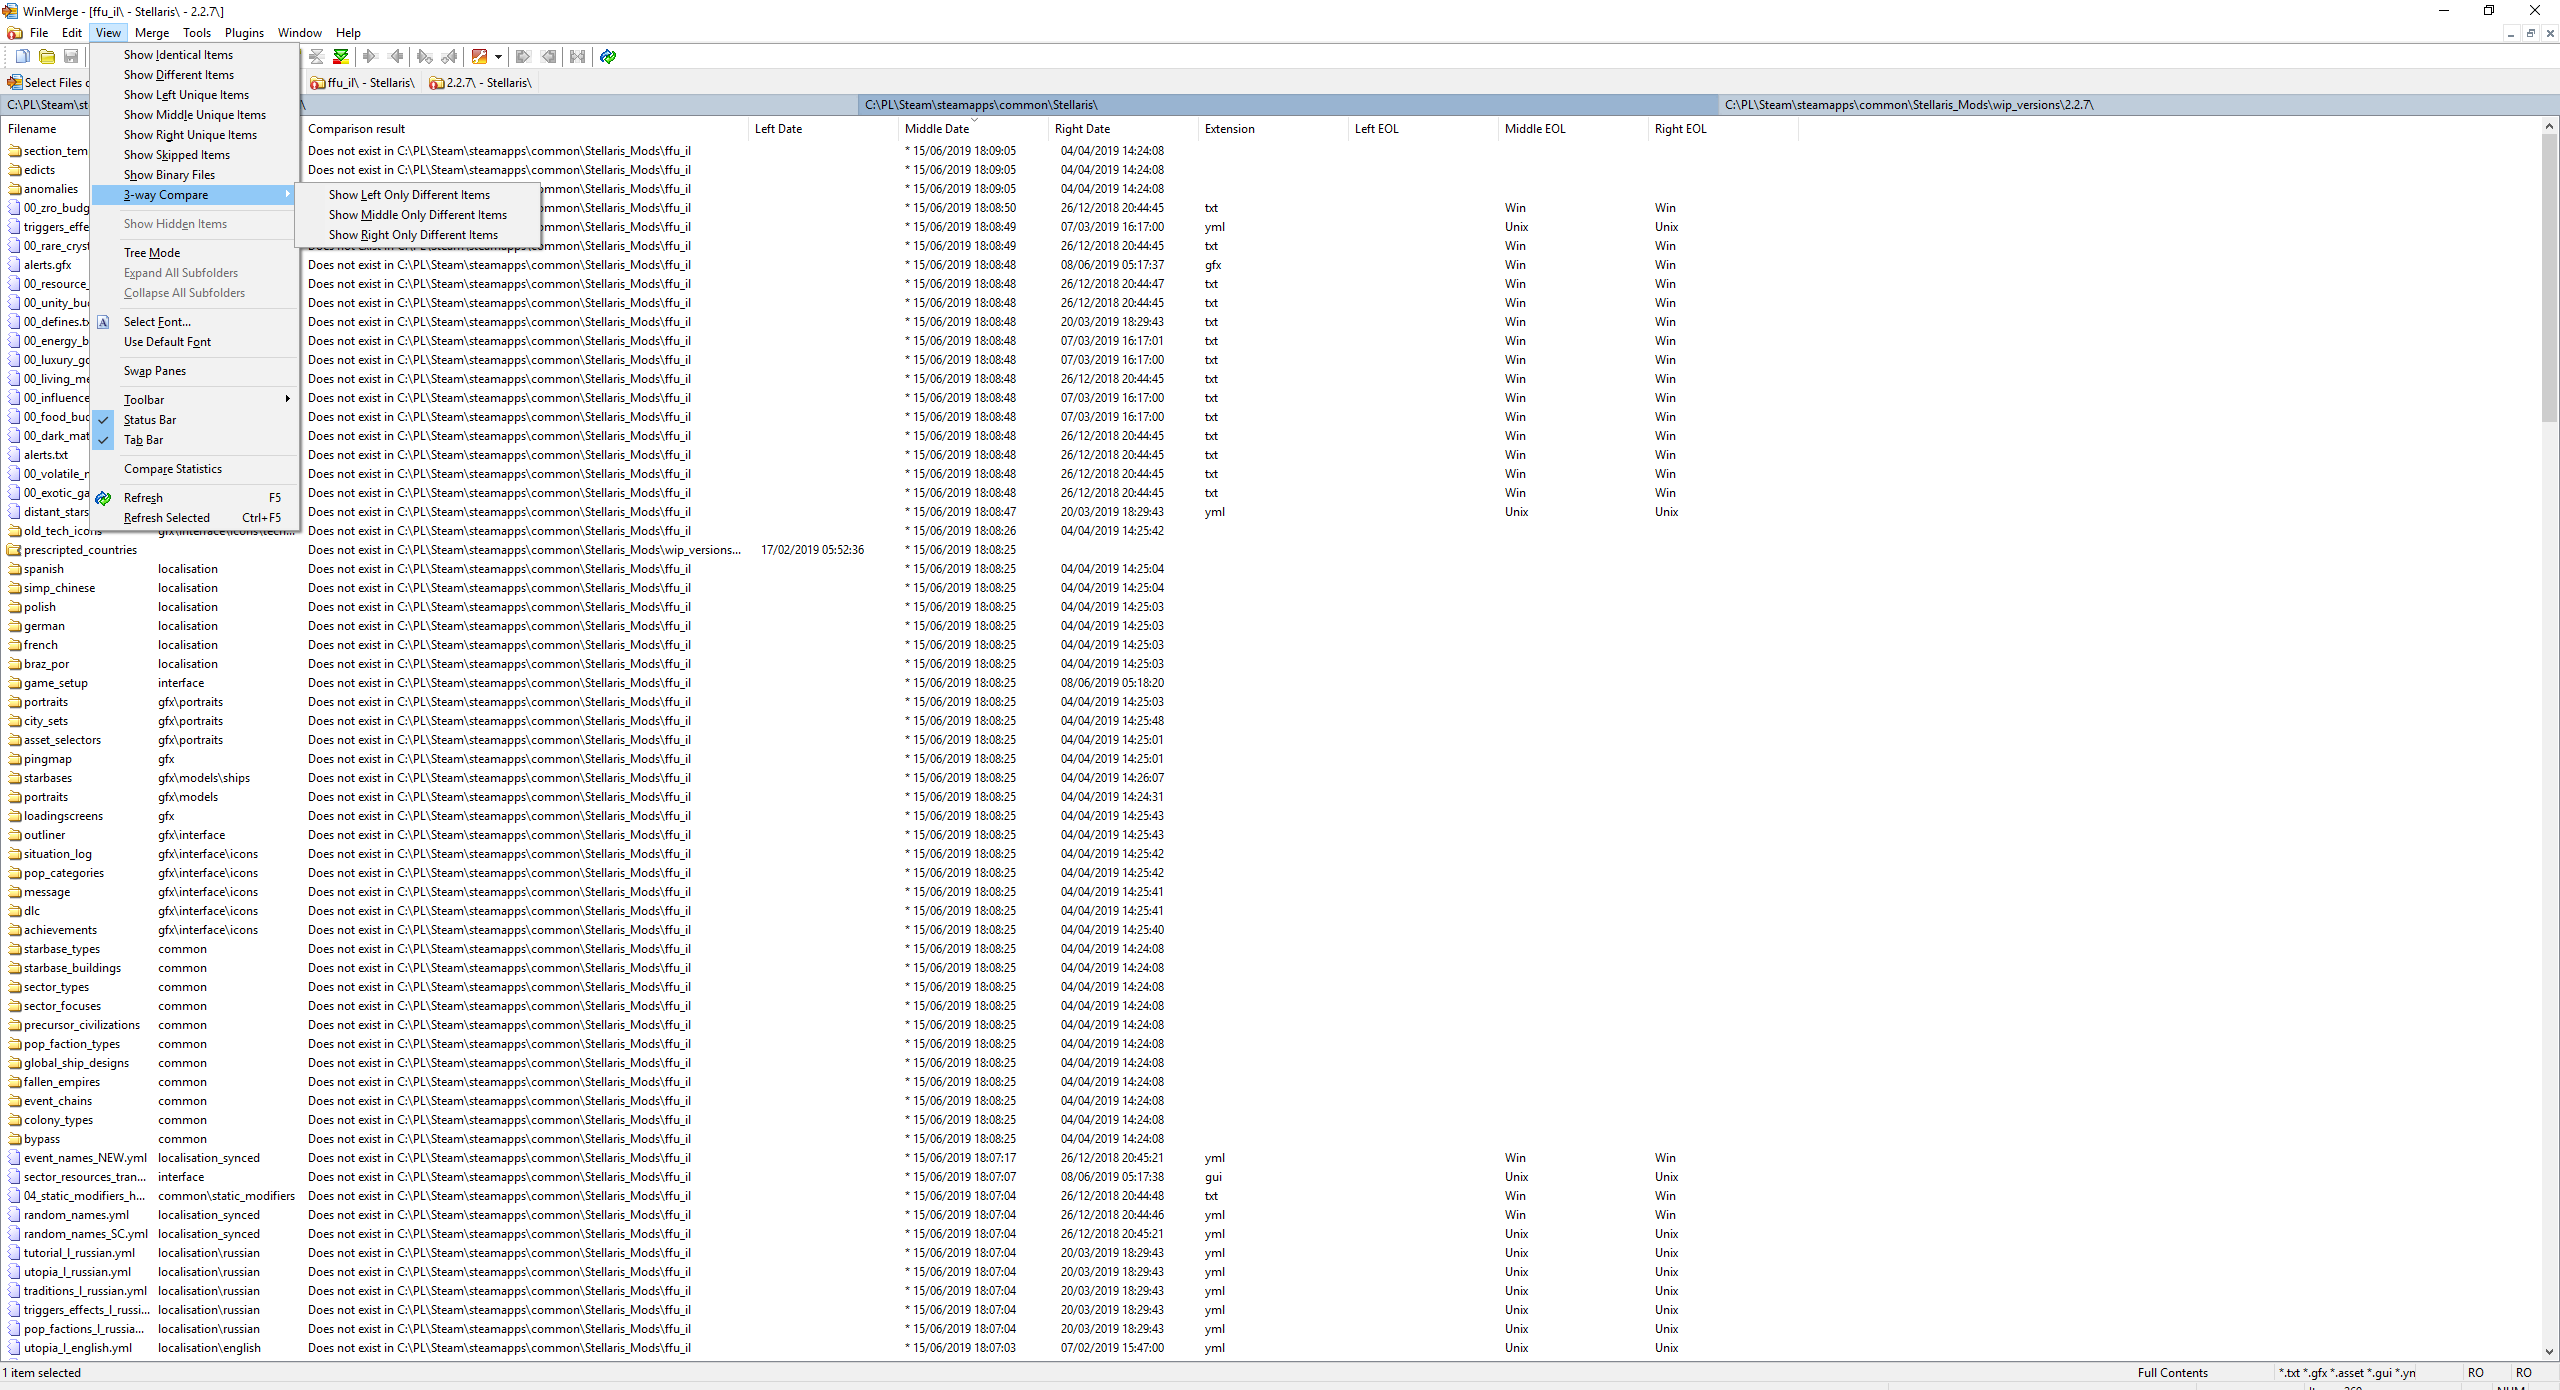
Task: Click the ffu_il\ - Stellaris\ path button
Action: (x=362, y=82)
